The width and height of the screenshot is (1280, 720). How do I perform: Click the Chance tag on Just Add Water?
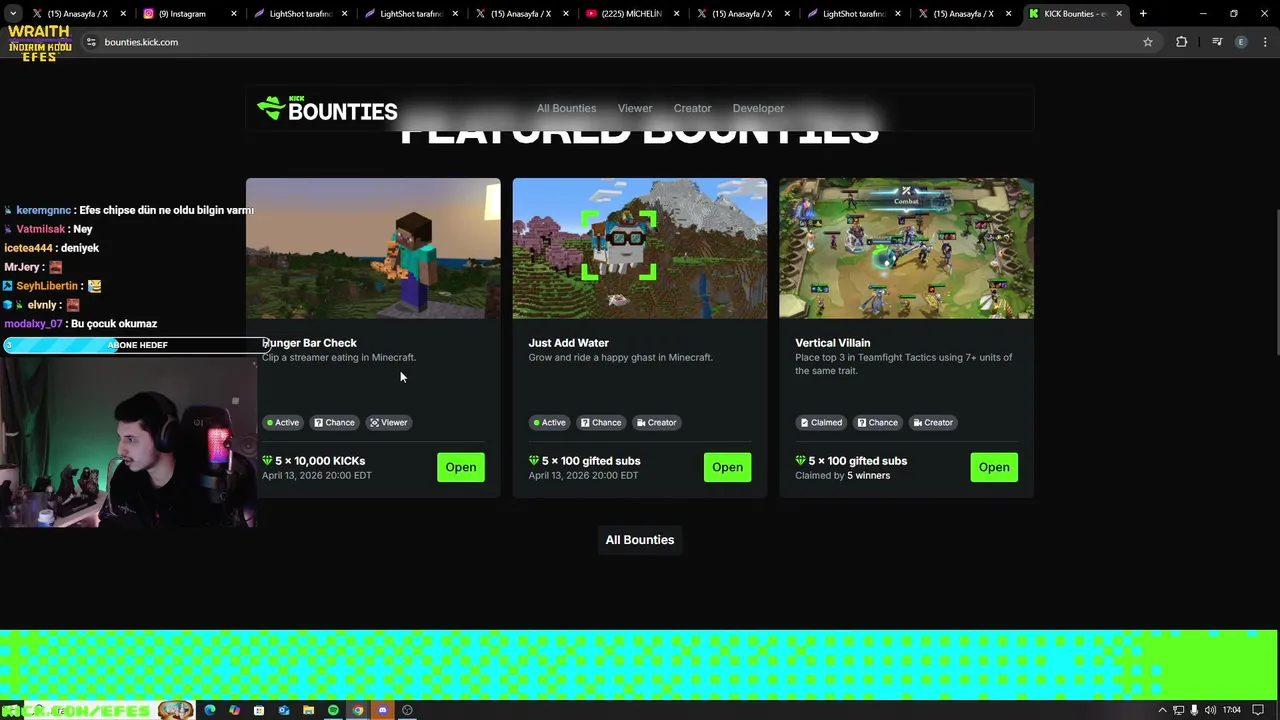pos(601,422)
